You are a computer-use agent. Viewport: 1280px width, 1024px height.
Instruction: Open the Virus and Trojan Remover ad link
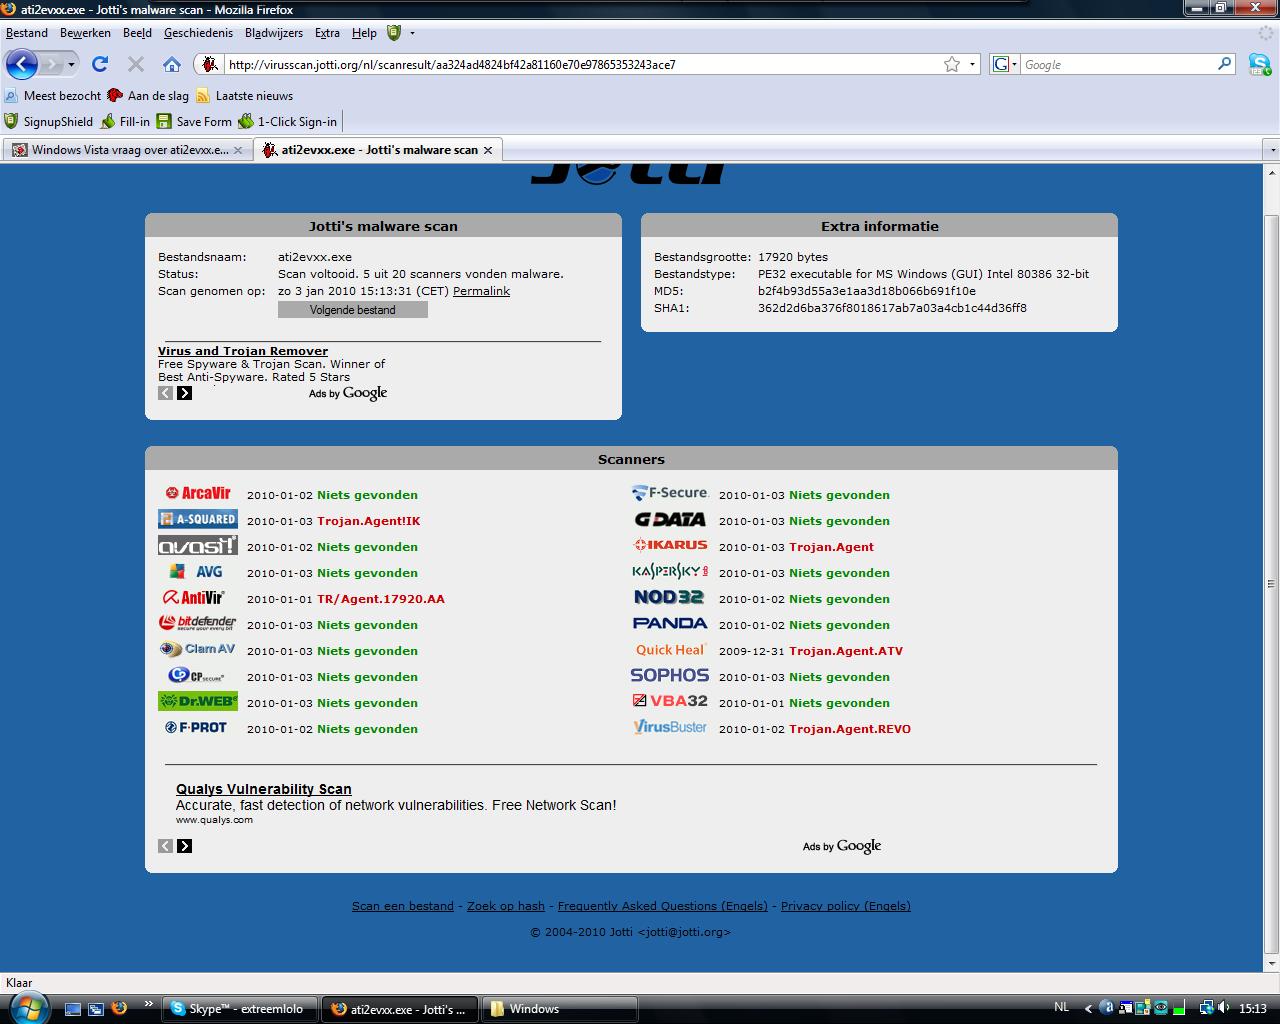(243, 351)
